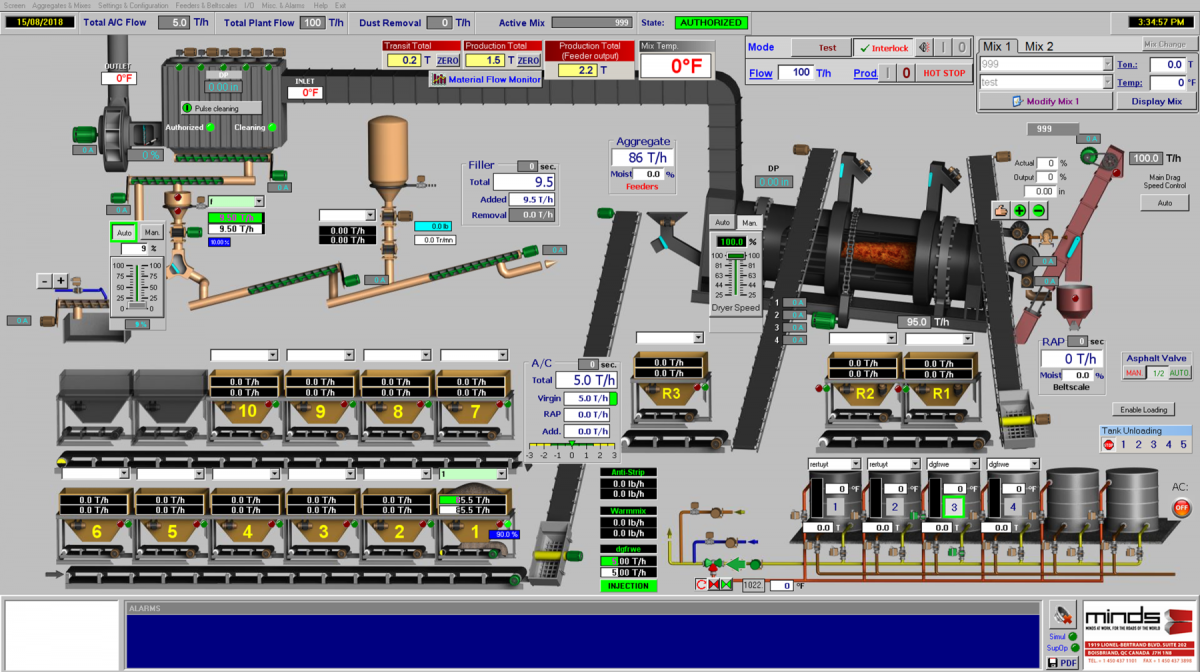1200x672 pixels.
Task: Click the burner hand manual icon
Action: coord(999,210)
